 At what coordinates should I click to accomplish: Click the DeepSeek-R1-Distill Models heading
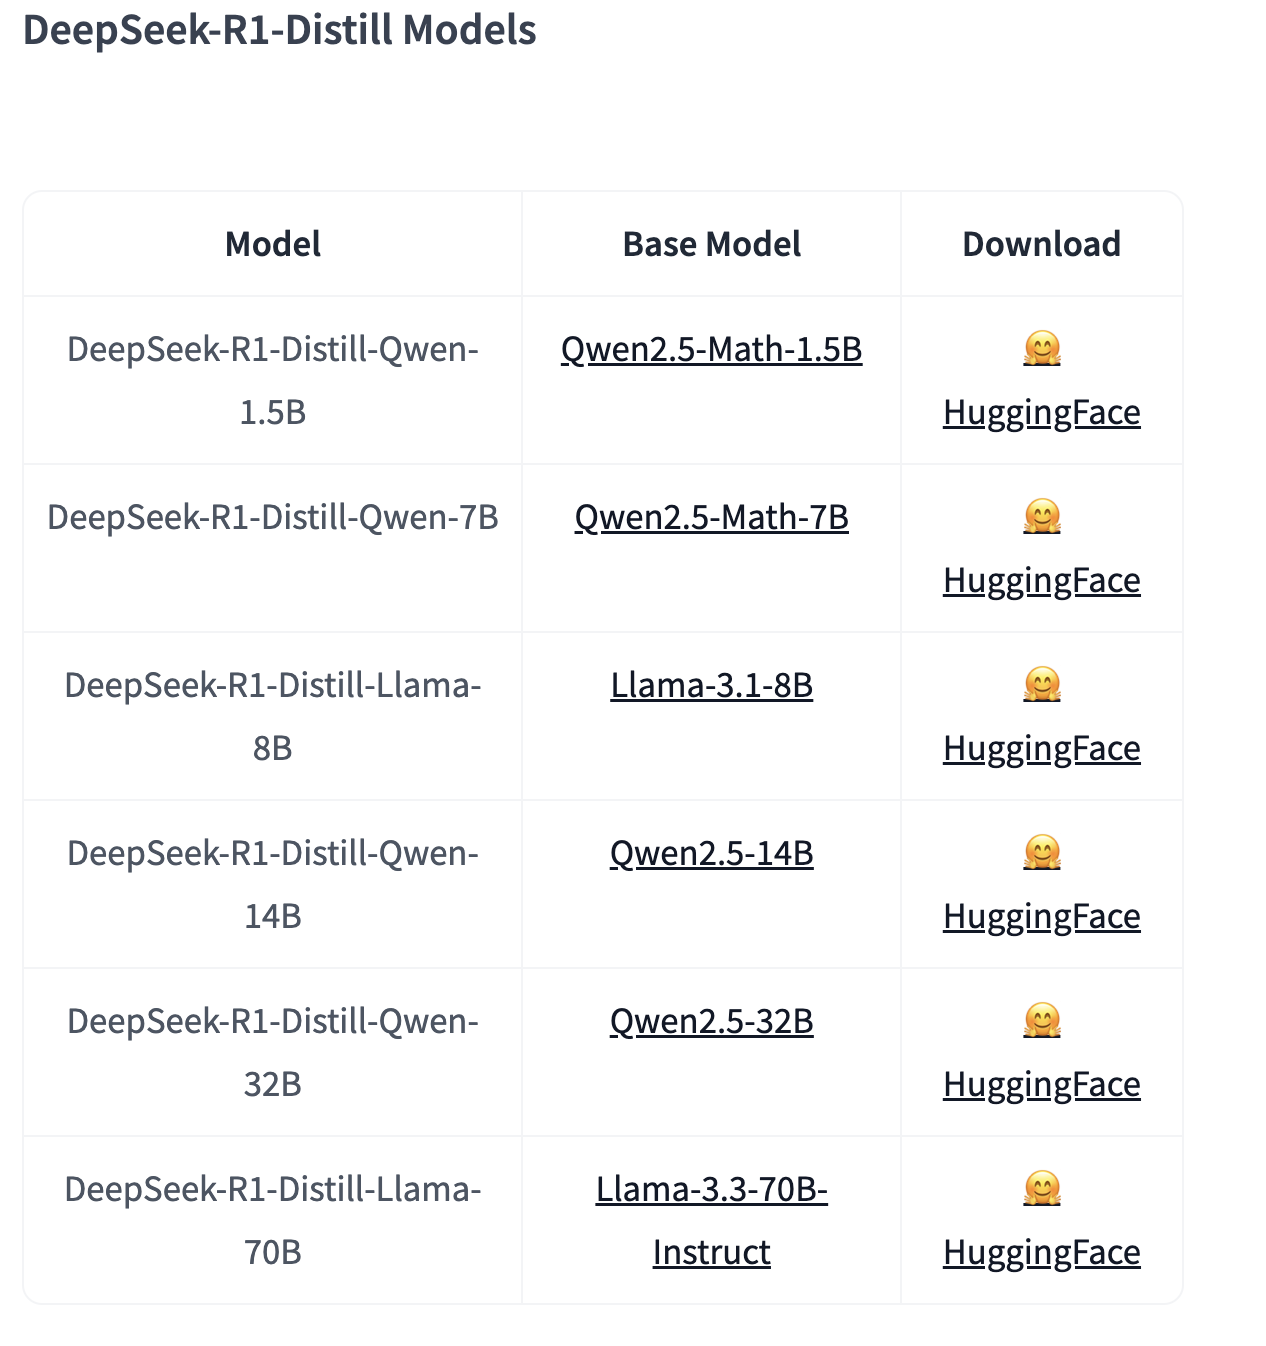(x=280, y=31)
